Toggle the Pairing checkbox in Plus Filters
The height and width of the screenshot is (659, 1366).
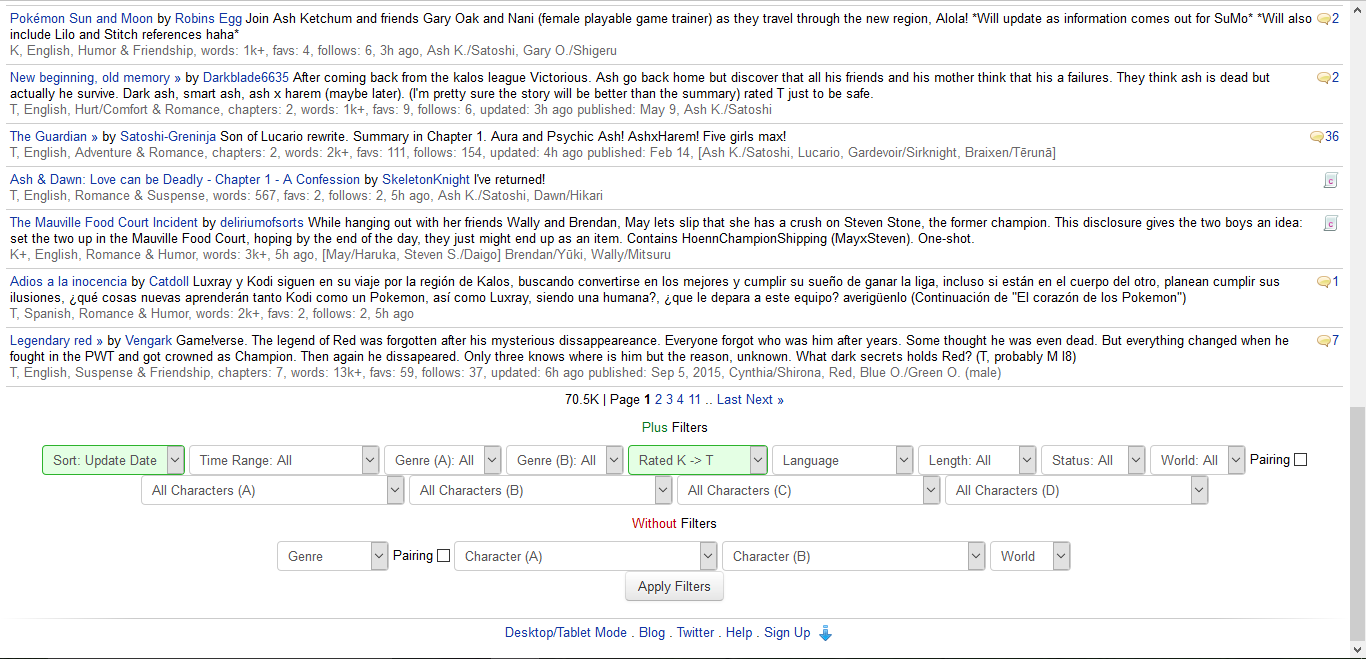[x=1300, y=460]
